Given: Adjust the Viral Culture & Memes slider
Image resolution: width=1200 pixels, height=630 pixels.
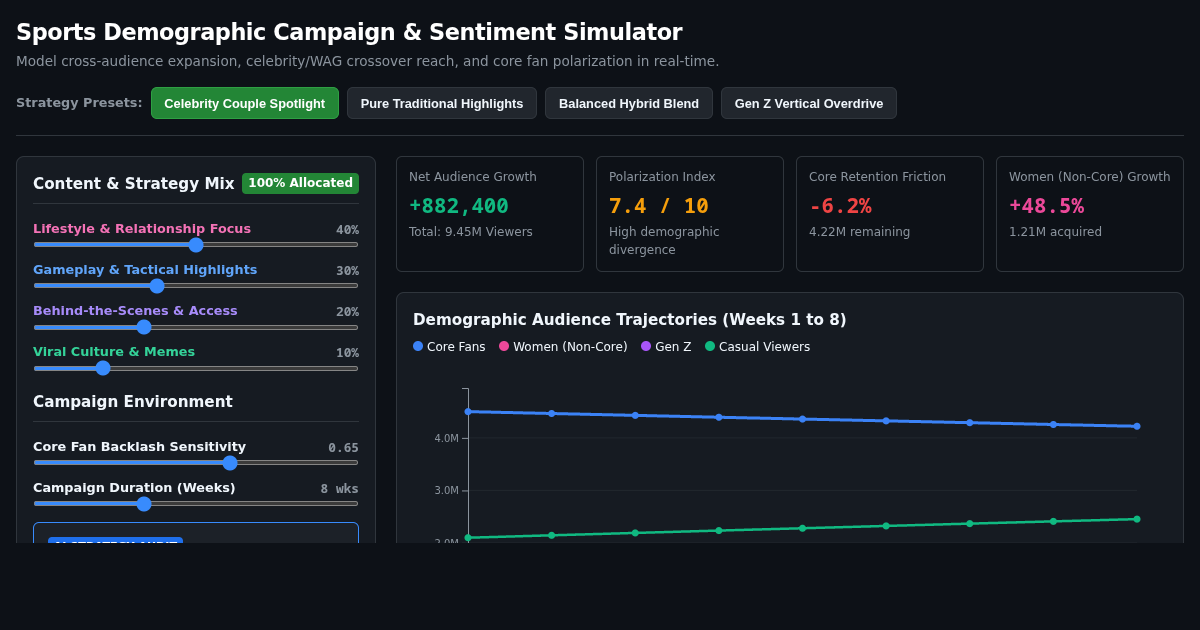Looking at the screenshot, I should [196, 367].
